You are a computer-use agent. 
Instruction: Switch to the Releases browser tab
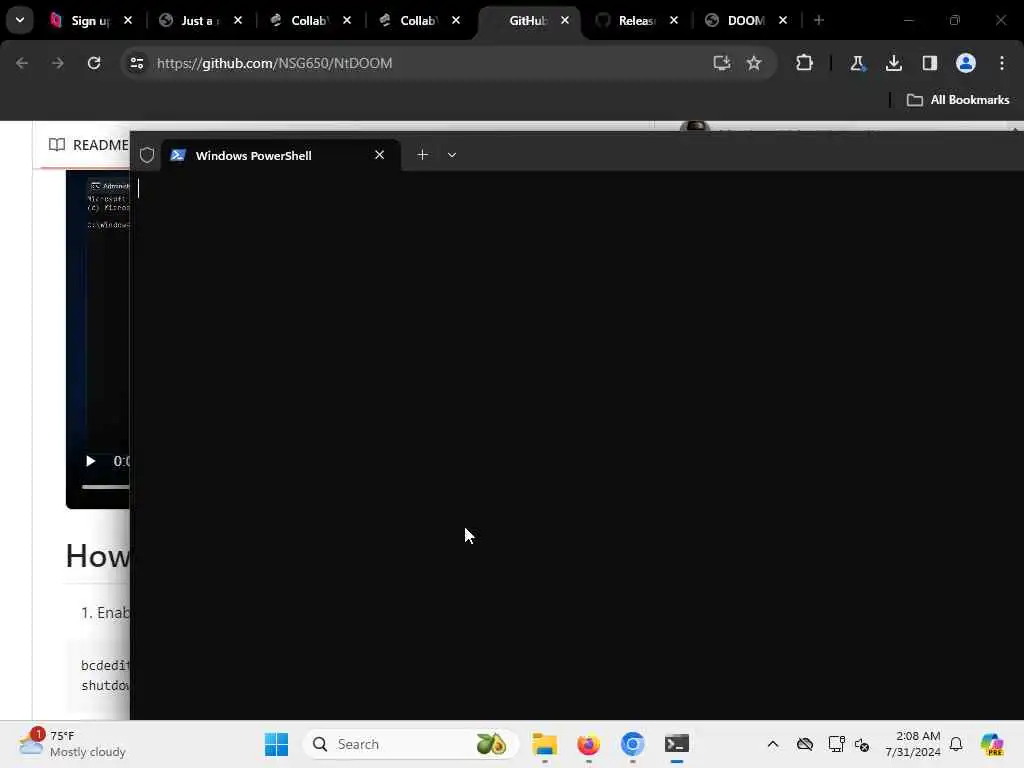click(636, 21)
